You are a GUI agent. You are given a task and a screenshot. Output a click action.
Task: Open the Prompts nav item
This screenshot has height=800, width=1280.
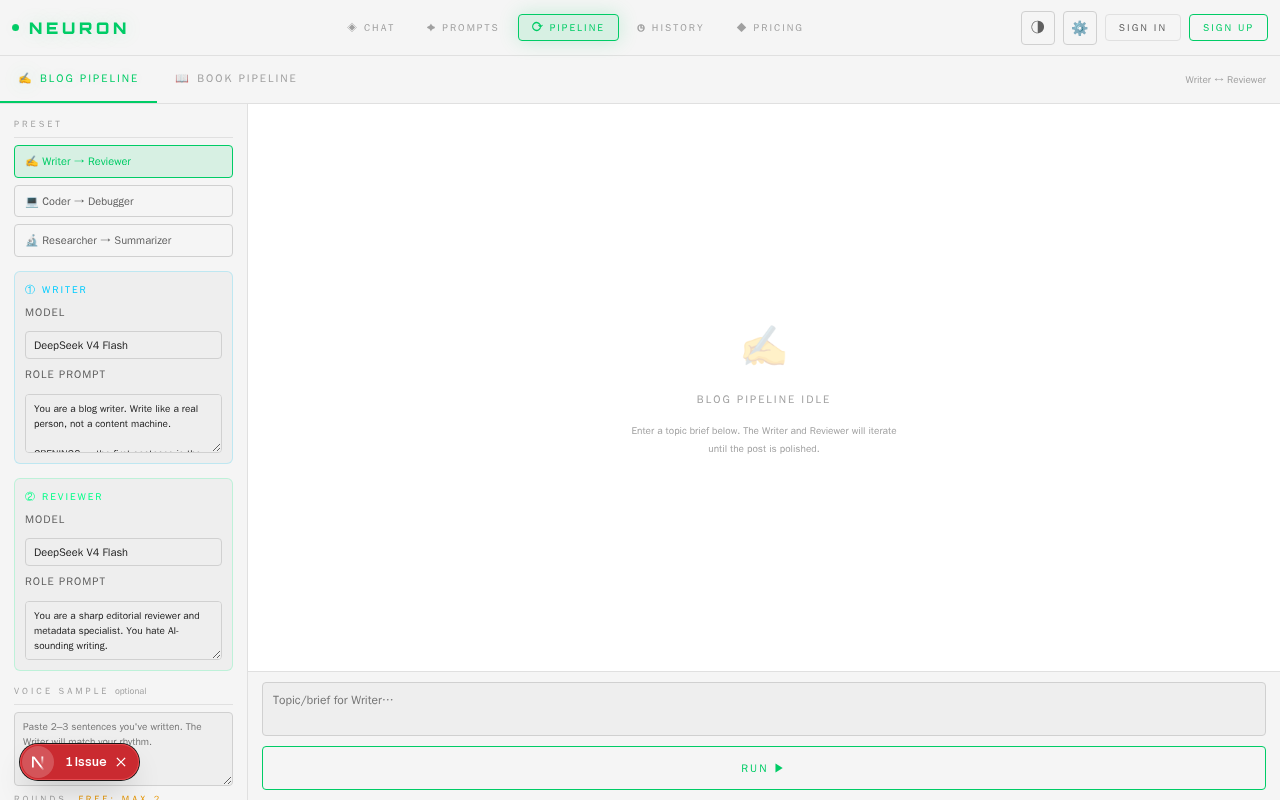tap(462, 28)
